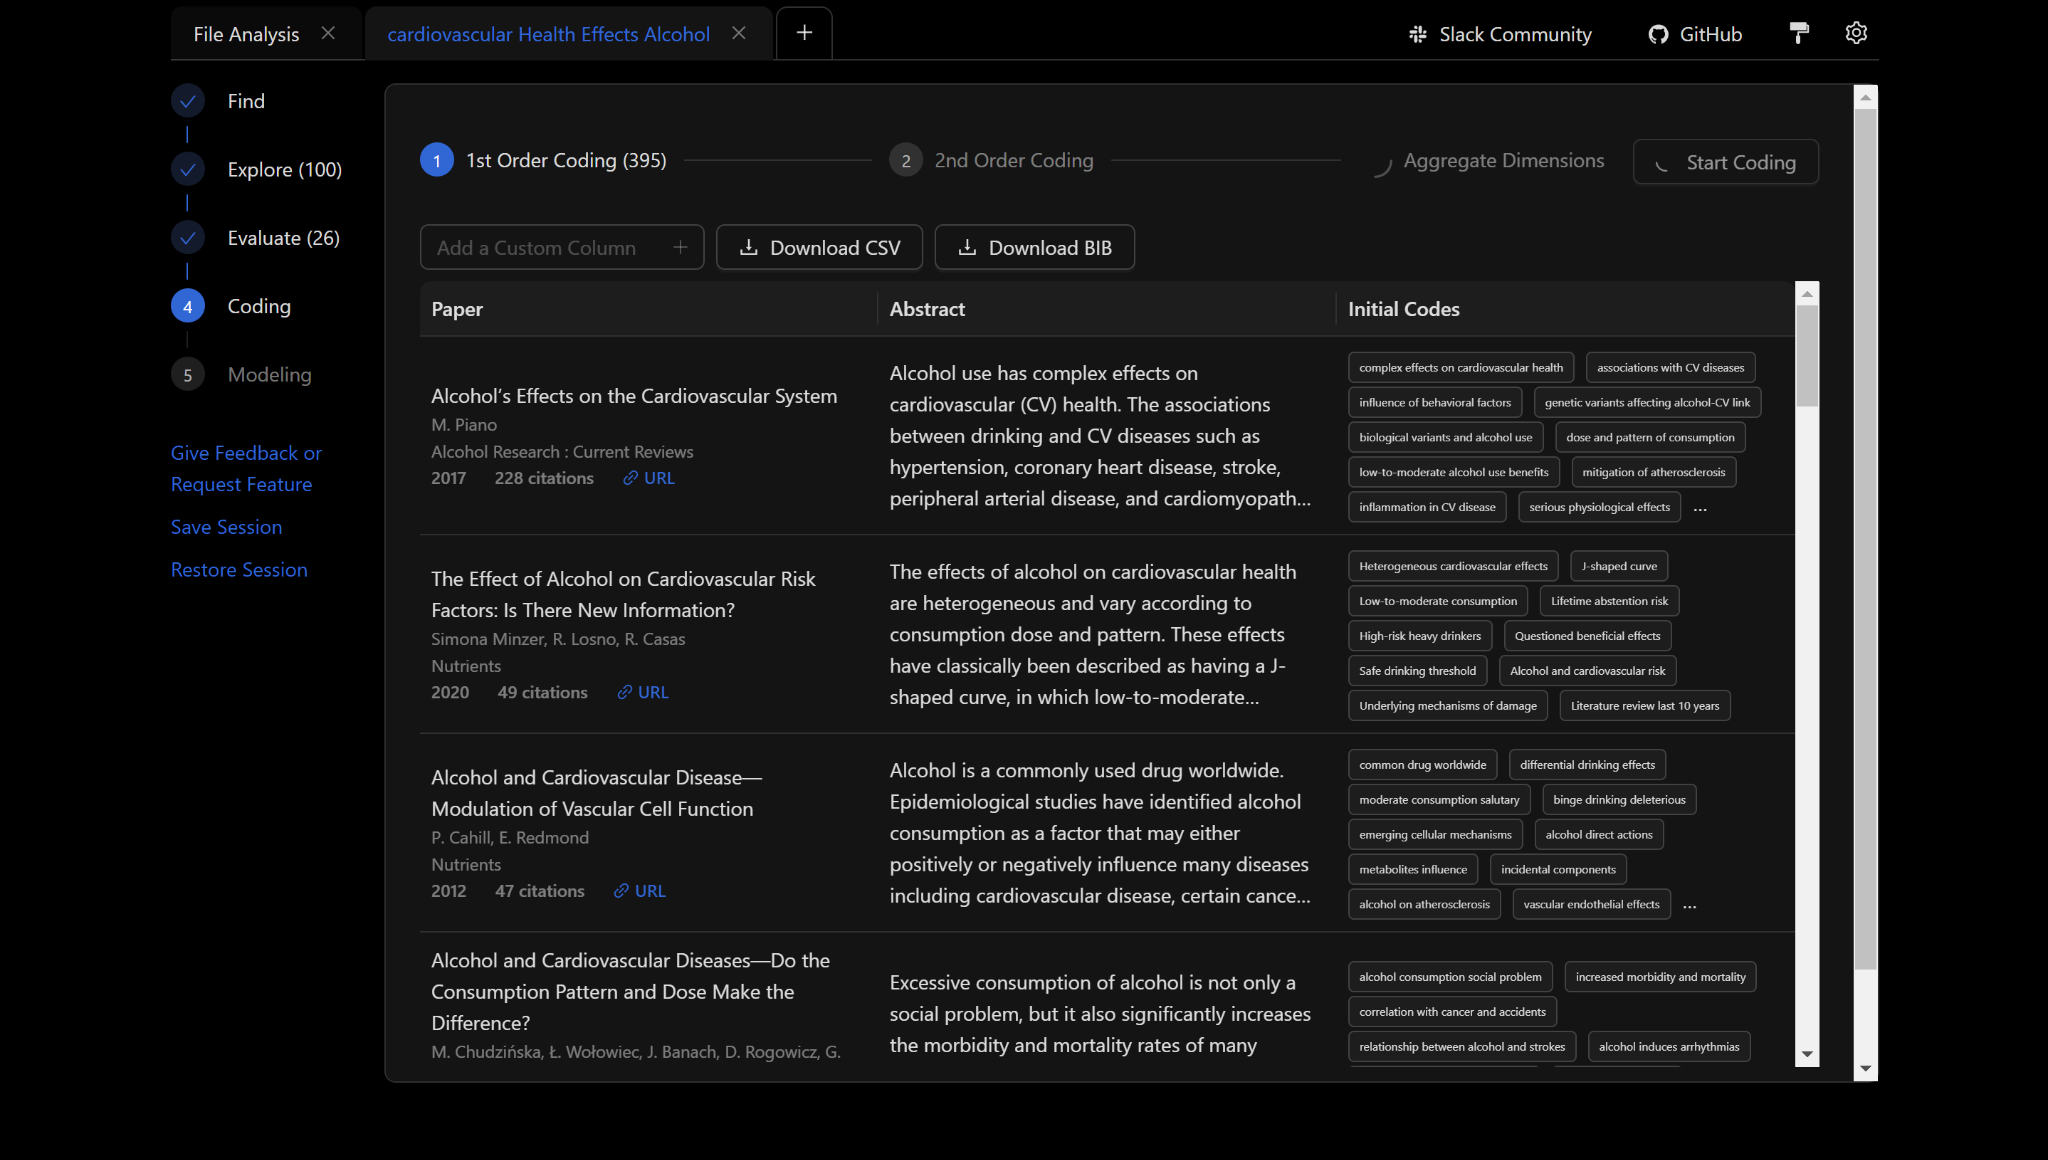Go to the Find step
This screenshot has height=1160, width=2048.
(x=246, y=101)
